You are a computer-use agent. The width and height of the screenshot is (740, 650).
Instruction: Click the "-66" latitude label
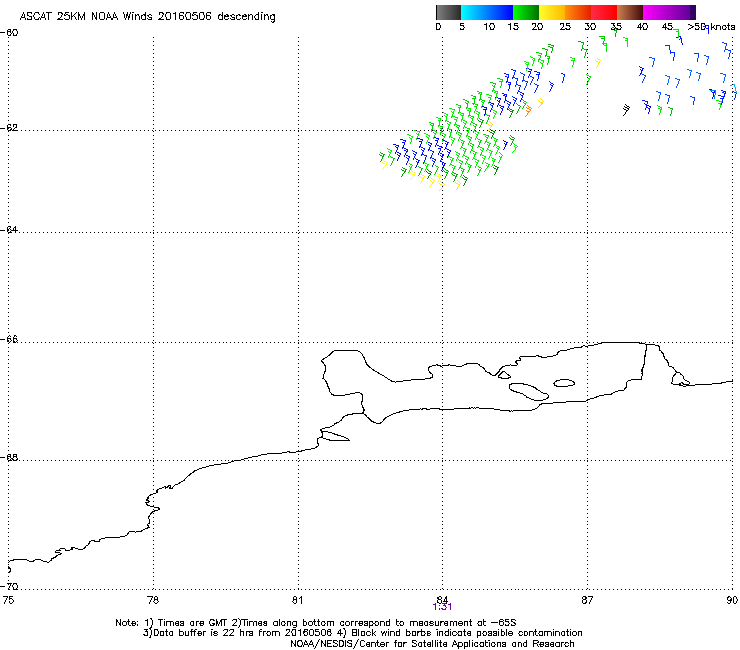[x=9, y=340]
